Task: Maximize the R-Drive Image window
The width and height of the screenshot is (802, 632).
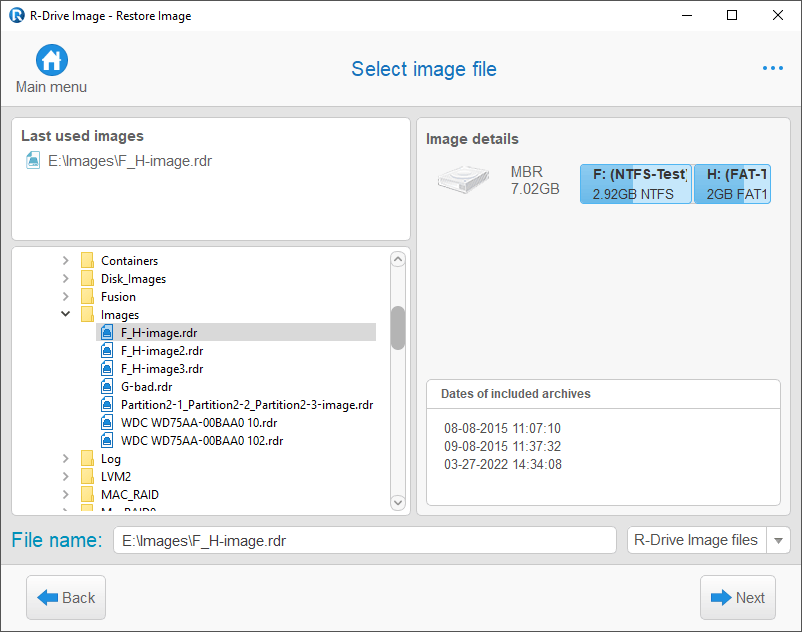Action: 732,15
